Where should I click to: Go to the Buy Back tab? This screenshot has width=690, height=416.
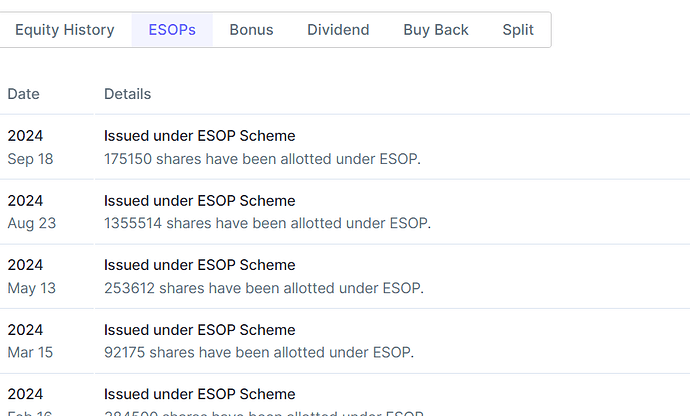tap(436, 30)
